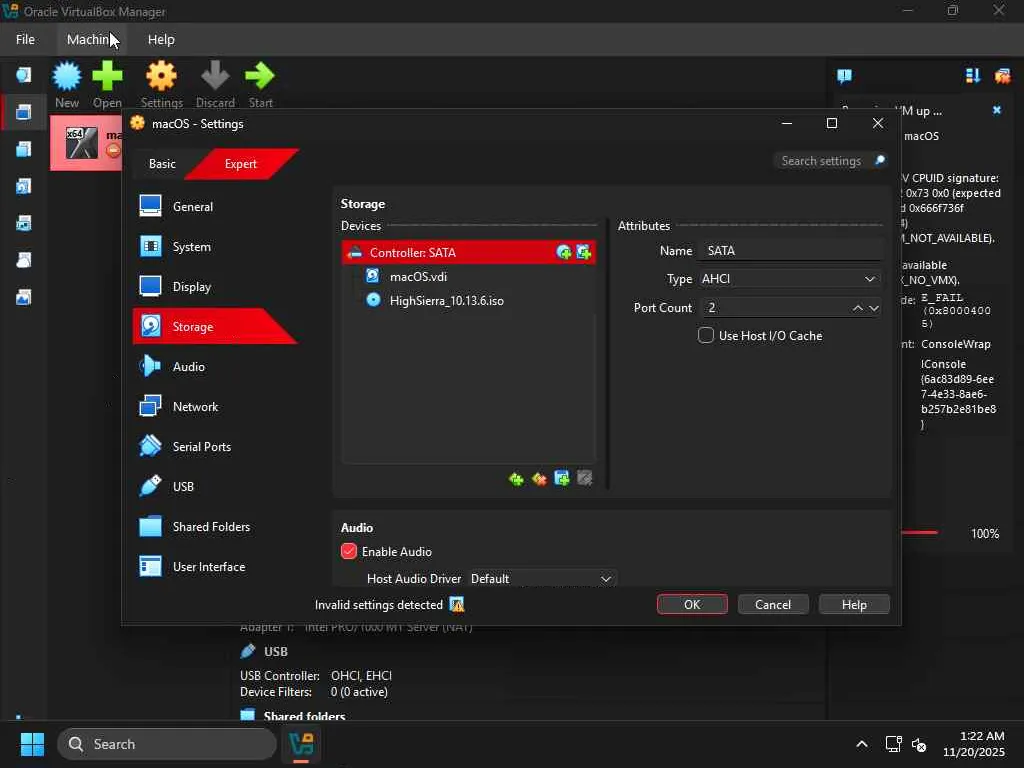Open the Storage settings category

[214, 327]
